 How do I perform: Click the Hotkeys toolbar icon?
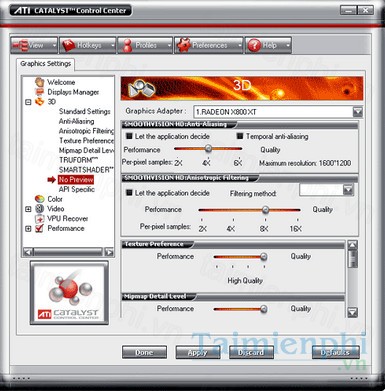tap(69, 45)
